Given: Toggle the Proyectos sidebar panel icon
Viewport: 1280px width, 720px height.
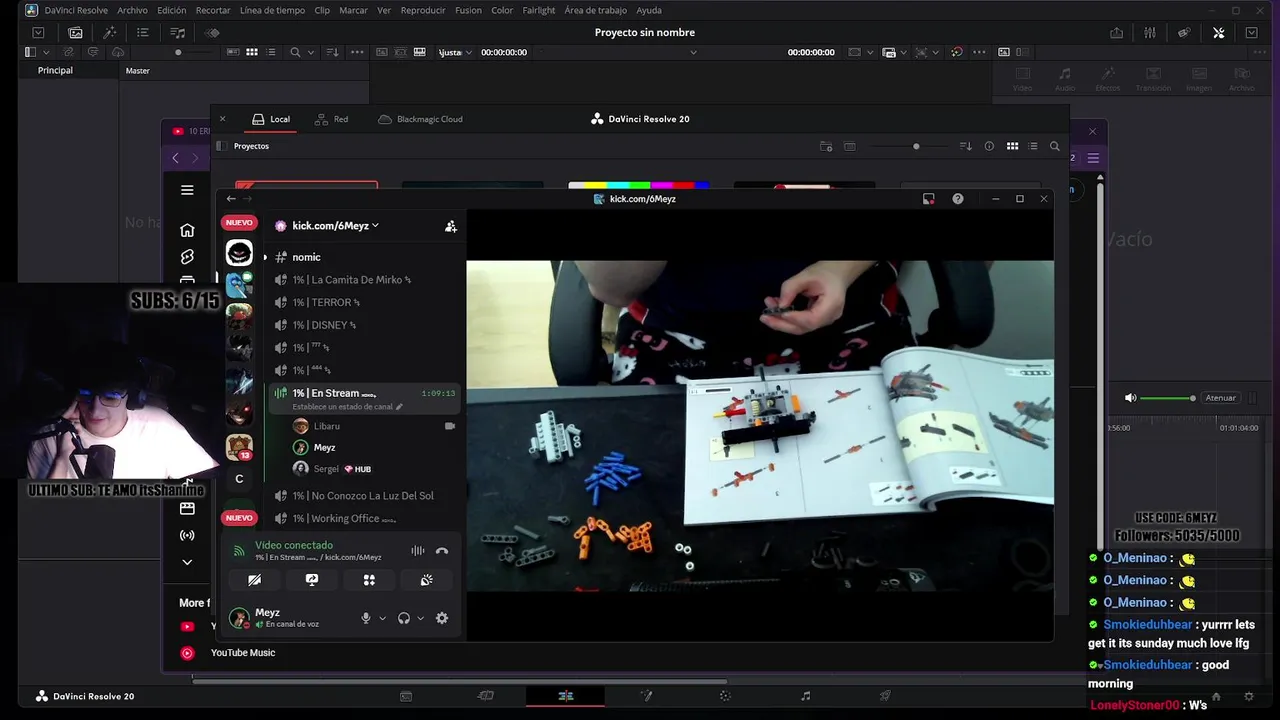Looking at the screenshot, I should (221, 146).
